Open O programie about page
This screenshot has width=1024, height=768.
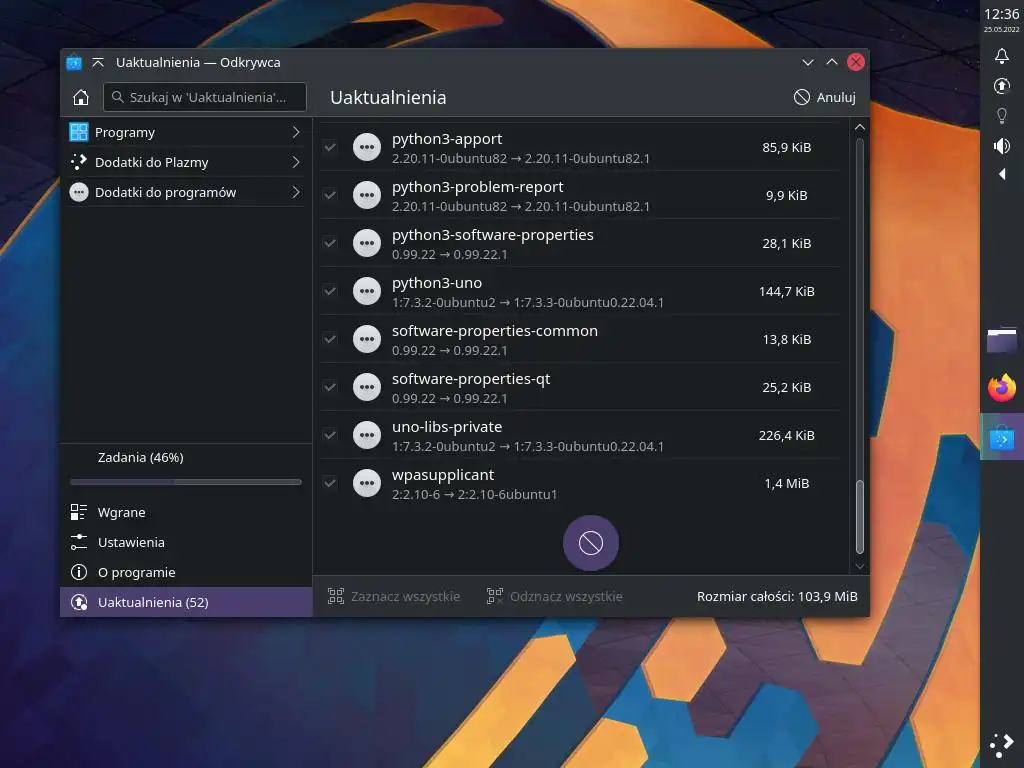[x=186, y=572]
